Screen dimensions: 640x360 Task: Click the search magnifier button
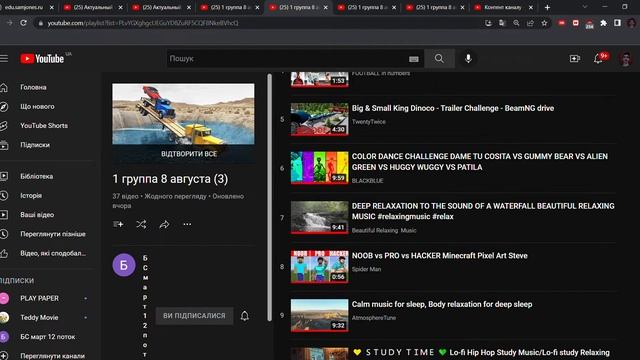tap(439, 58)
